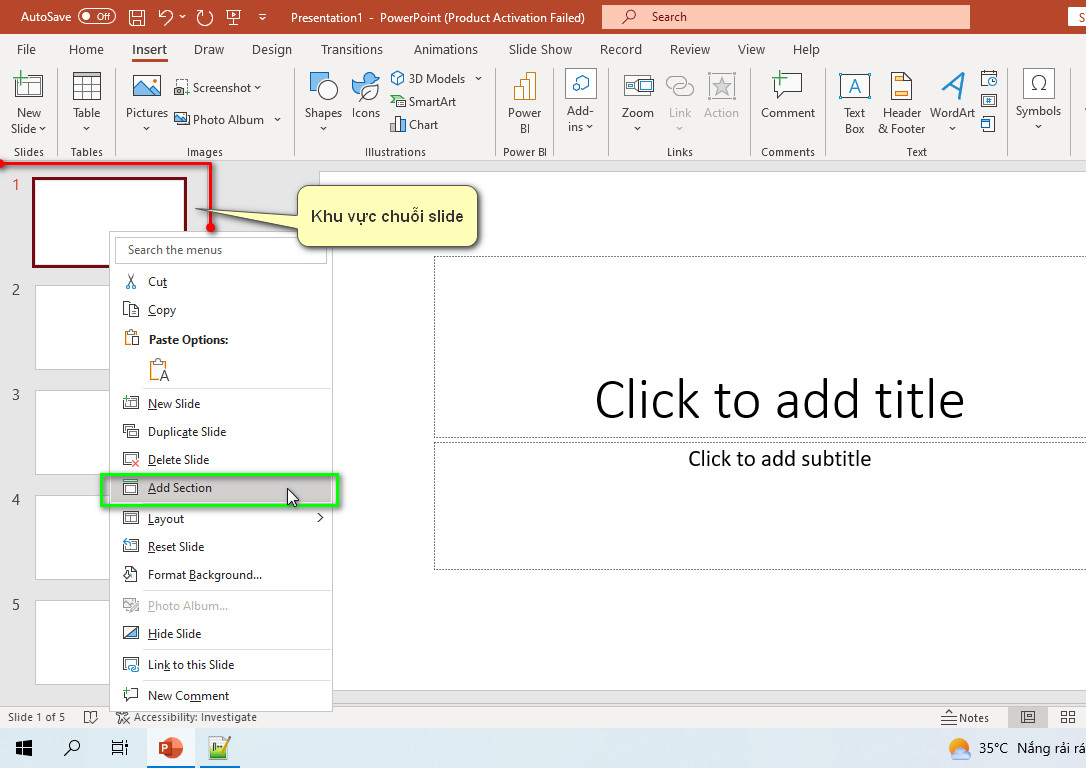Click the Object icon in Text group
The width and height of the screenshot is (1086, 768).
(989, 124)
